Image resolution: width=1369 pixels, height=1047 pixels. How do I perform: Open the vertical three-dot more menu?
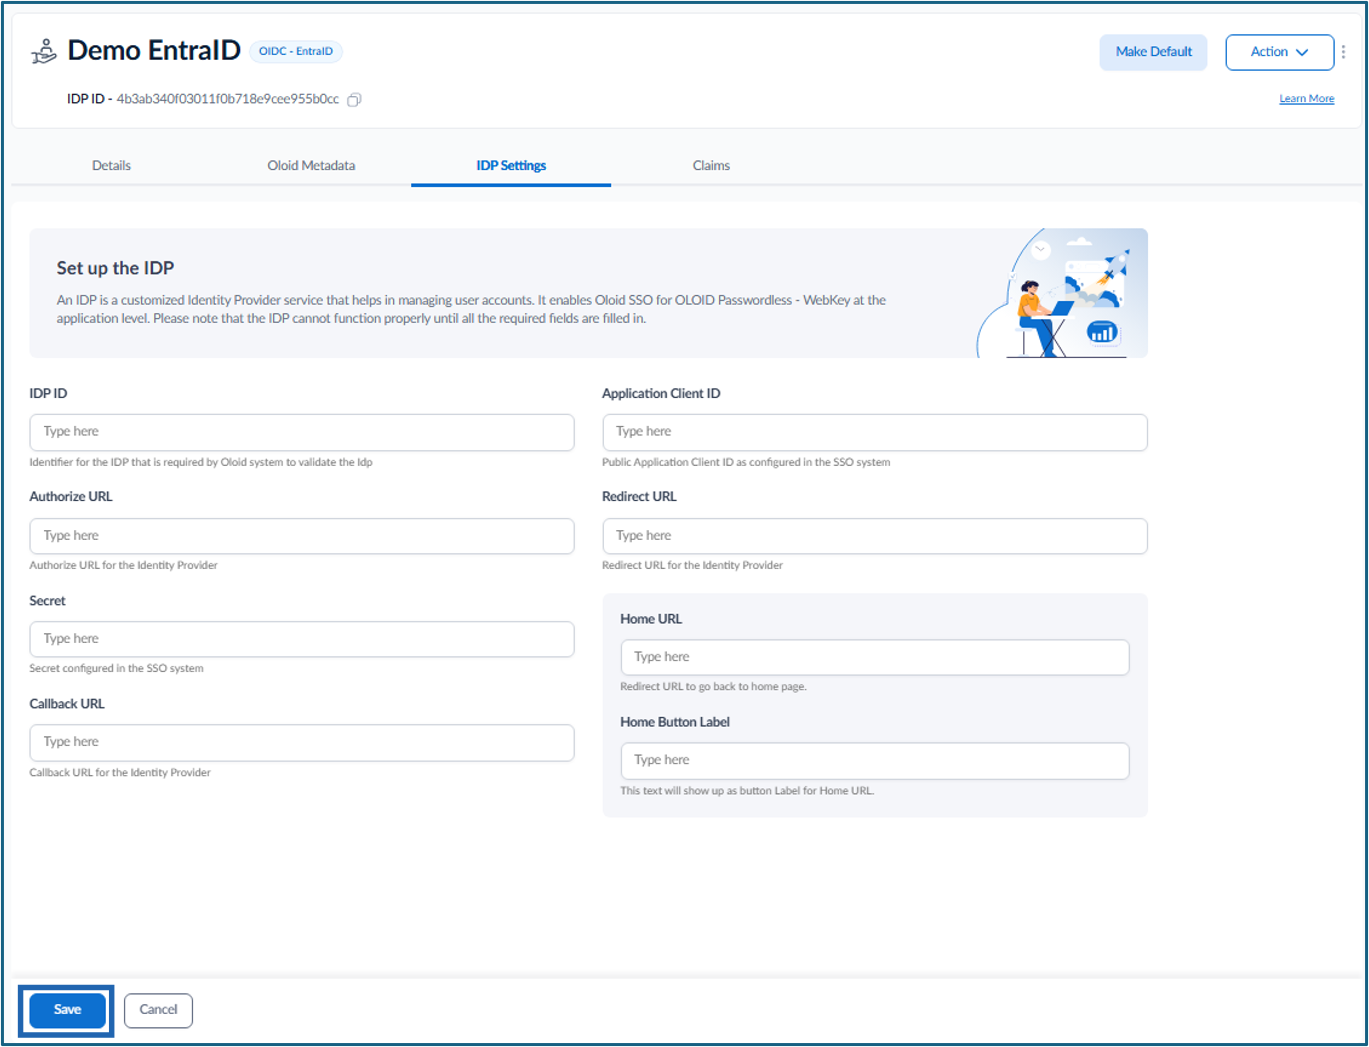1343,52
